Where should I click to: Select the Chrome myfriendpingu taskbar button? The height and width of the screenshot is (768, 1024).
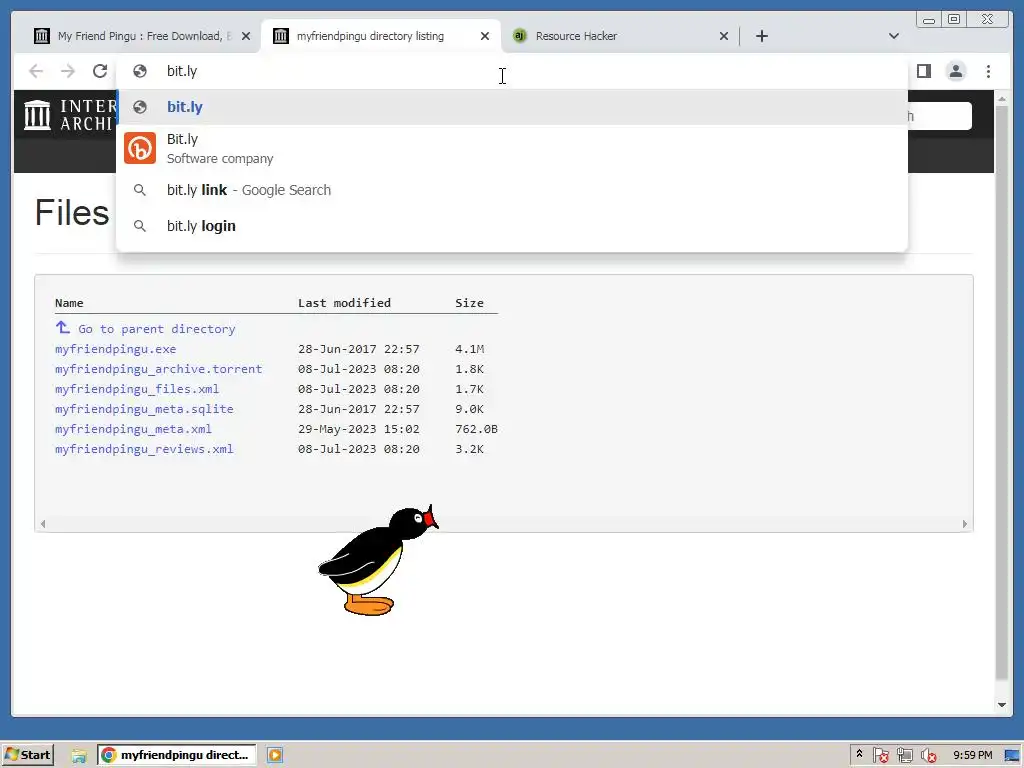[176, 755]
